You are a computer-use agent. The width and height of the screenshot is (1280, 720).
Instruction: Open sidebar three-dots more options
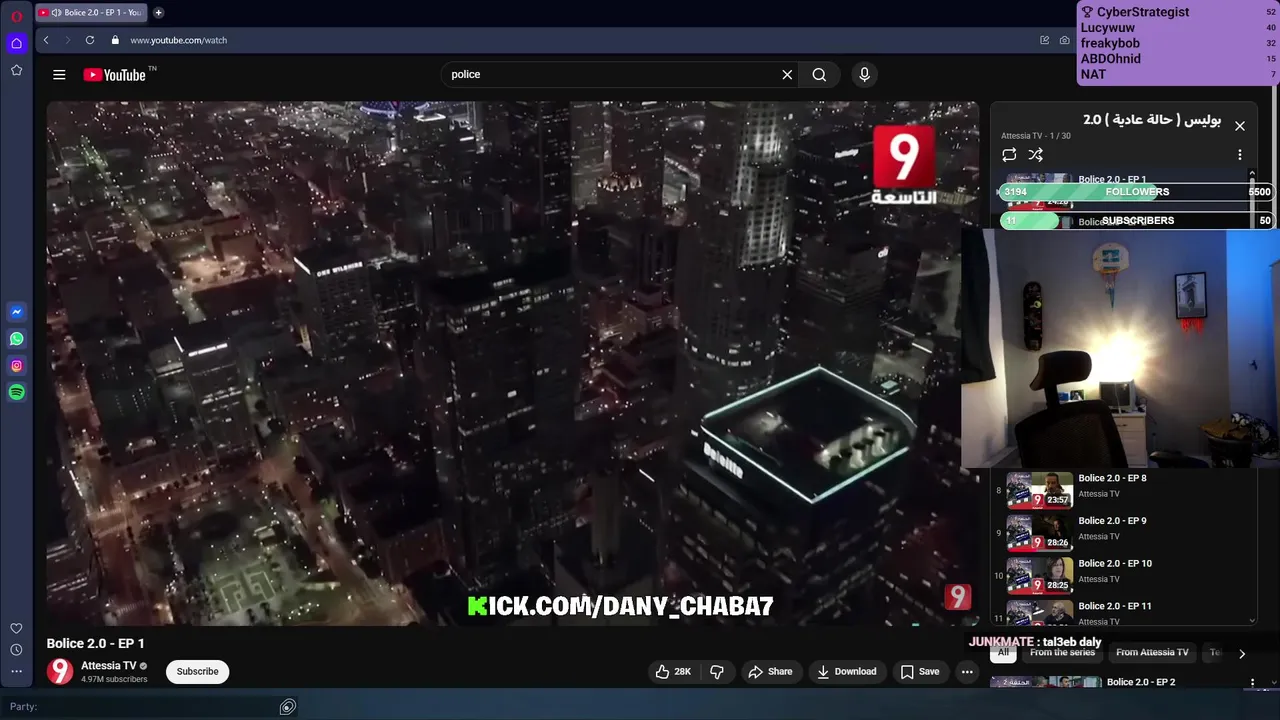point(16,672)
